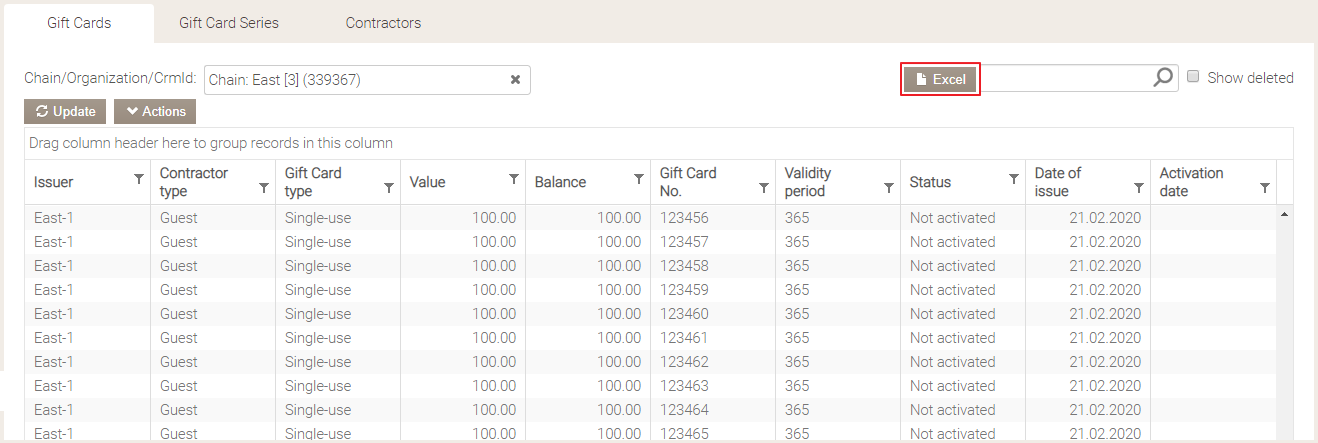Image resolution: width=1318 pixels, height=443 pixels.
Task: Open the Balance column filter
Action: [x=639, y=179]
